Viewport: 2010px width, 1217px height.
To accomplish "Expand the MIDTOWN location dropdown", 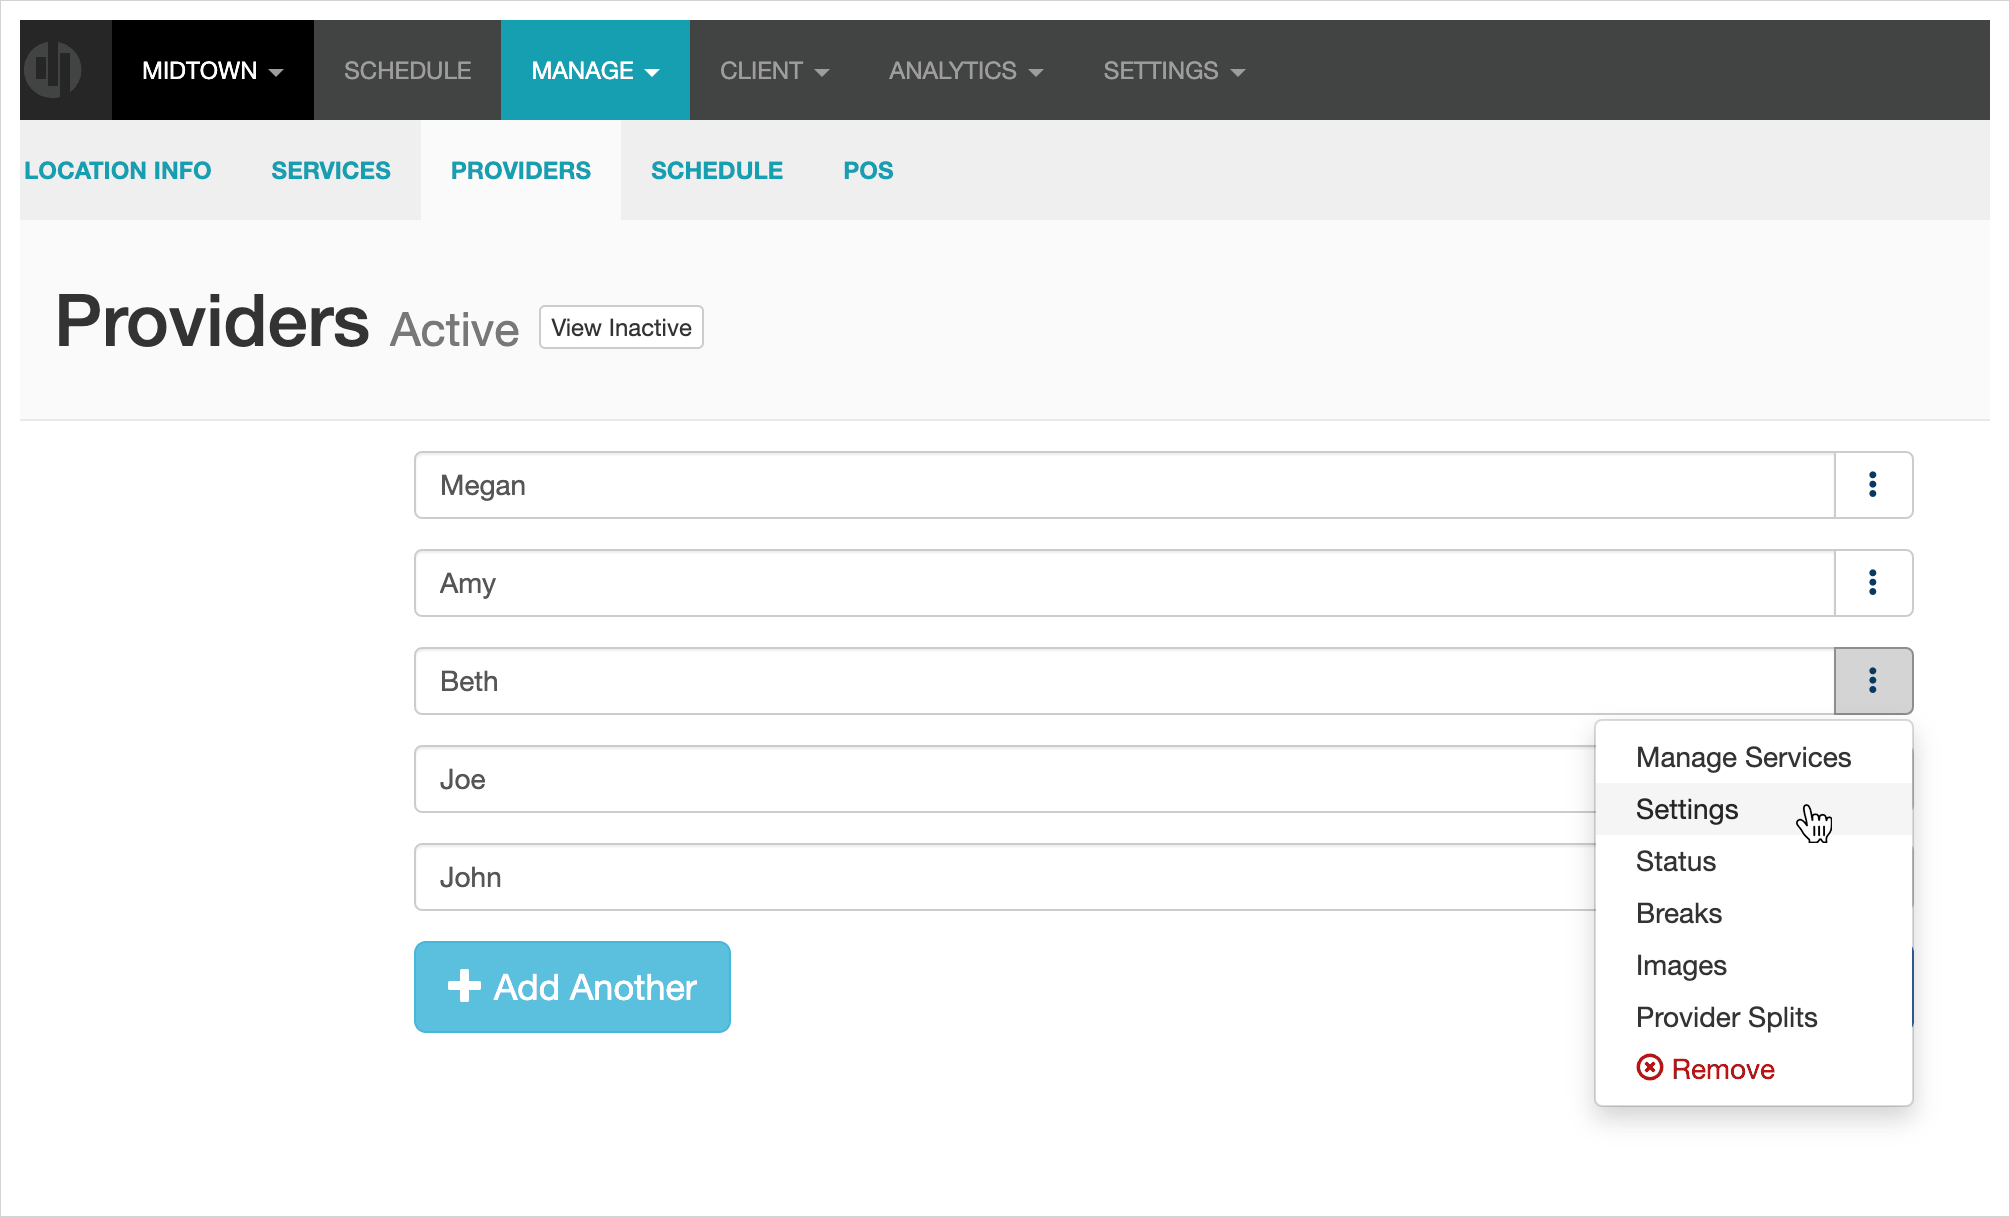I will [212, 70].
